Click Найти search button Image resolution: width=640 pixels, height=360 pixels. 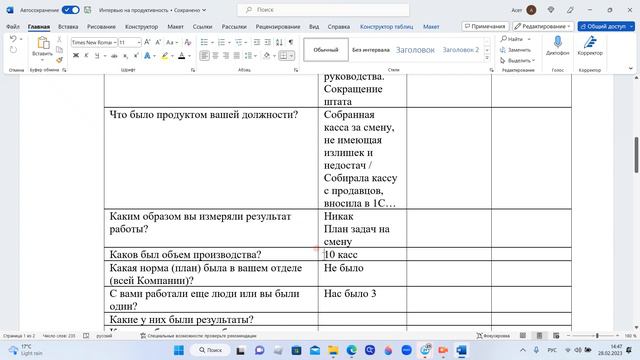click(x=511, y=39)
